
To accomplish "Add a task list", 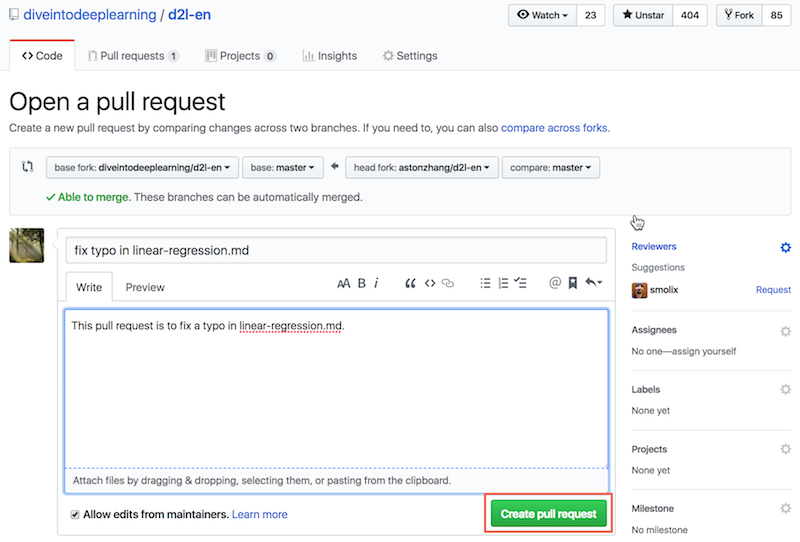I will pos(520,283).
